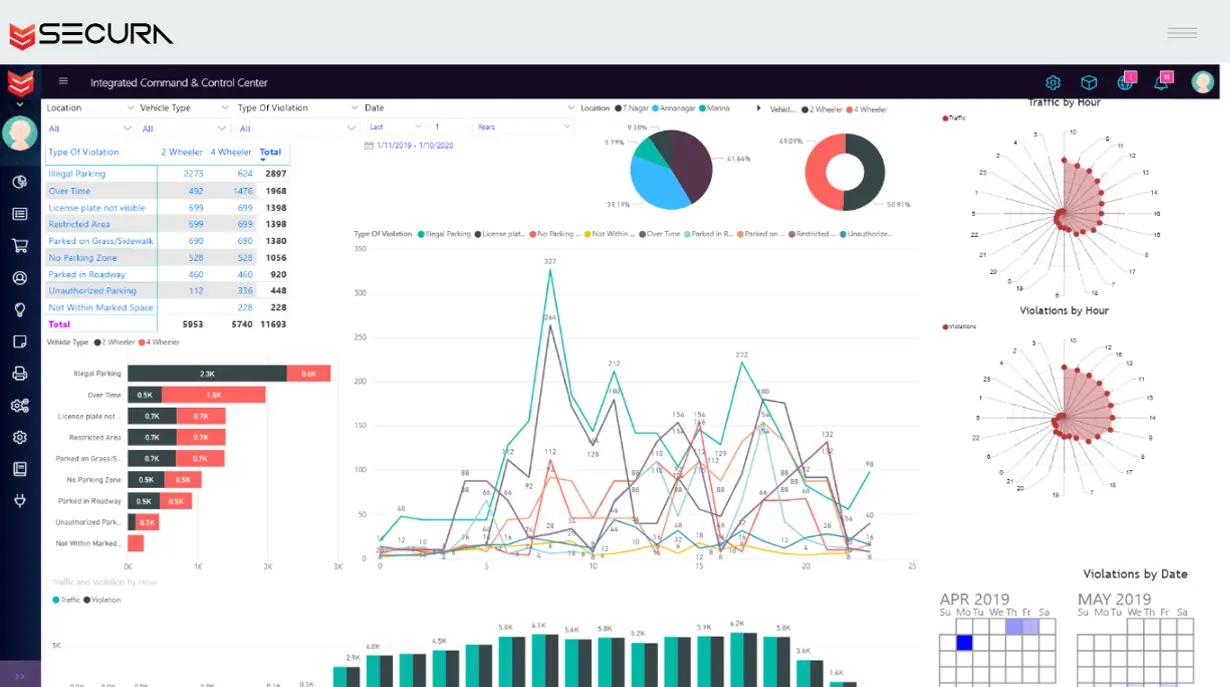Expand sidebar using bottom double-arrow button

point(20,676)
